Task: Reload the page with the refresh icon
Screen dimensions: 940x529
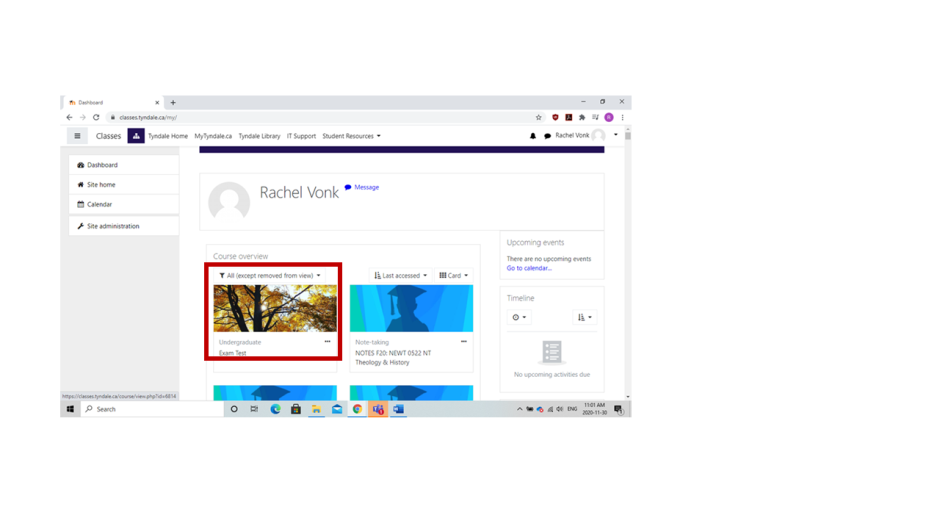Action: point(96,118)
